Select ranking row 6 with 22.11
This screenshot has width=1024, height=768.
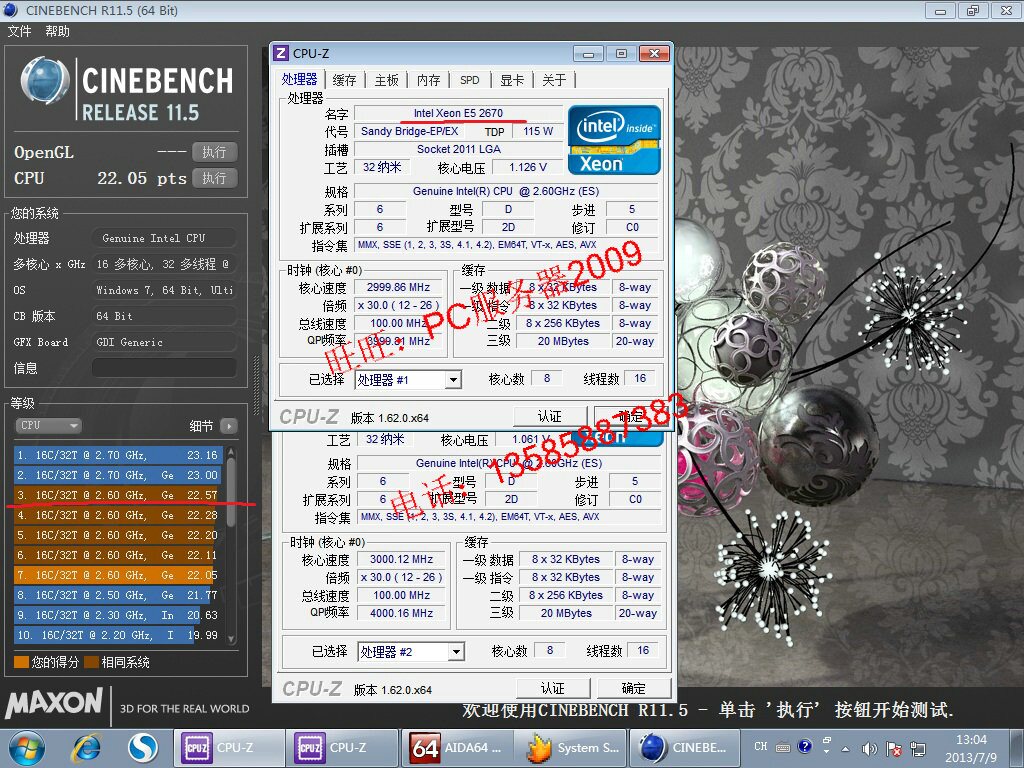tap(118, 555)
